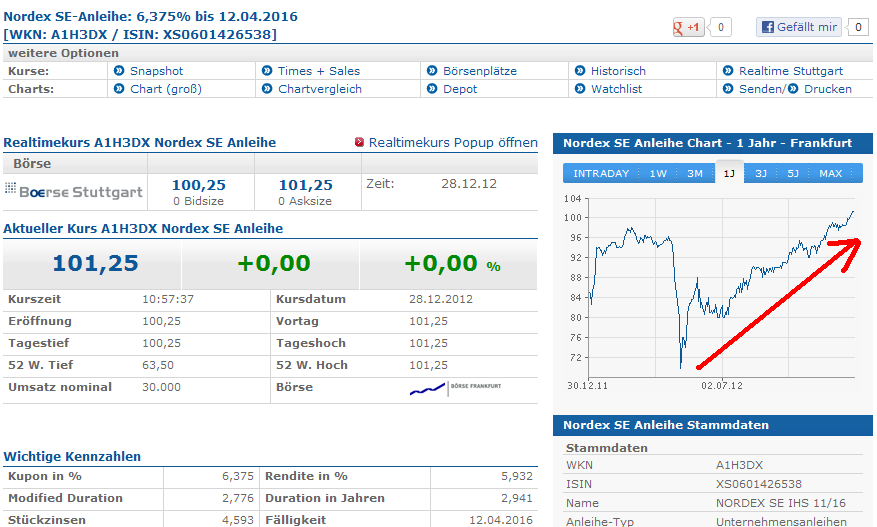Click the Google +1 button
This screenshot has width=877, height=527.
[x=689, y=27]
